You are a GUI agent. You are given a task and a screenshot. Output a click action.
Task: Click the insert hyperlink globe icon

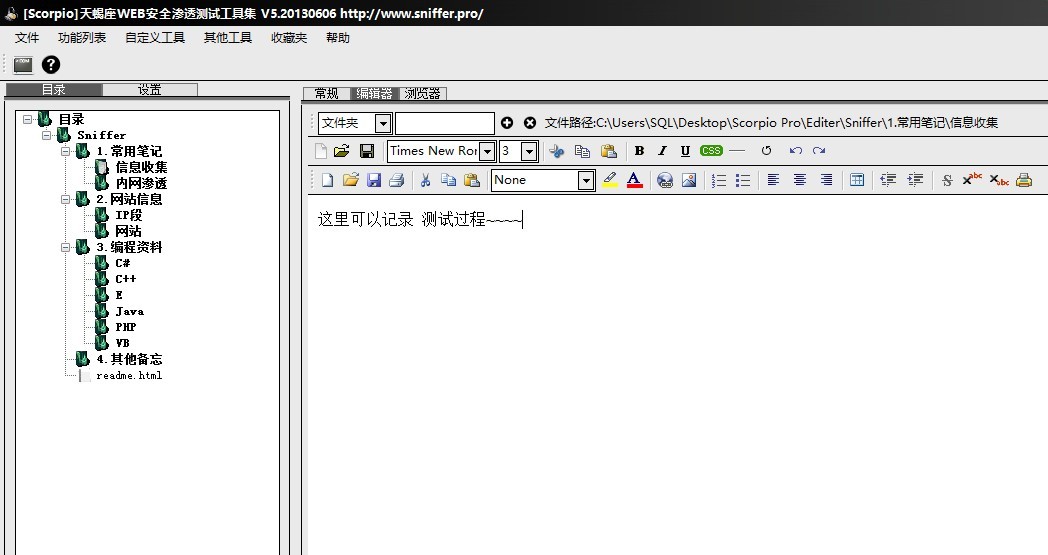(x=665, y=180)
